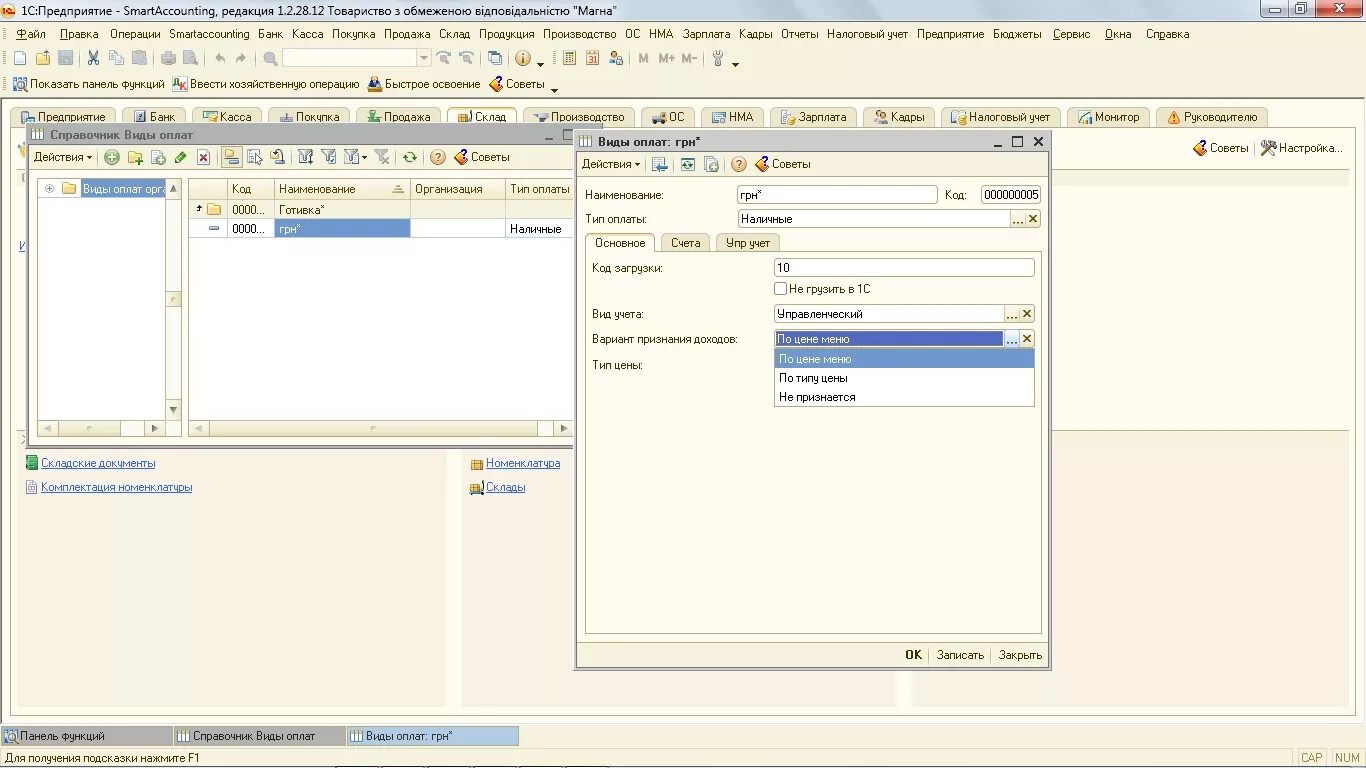Click the OK button in Виды оплат form

[x=913, y=655]
